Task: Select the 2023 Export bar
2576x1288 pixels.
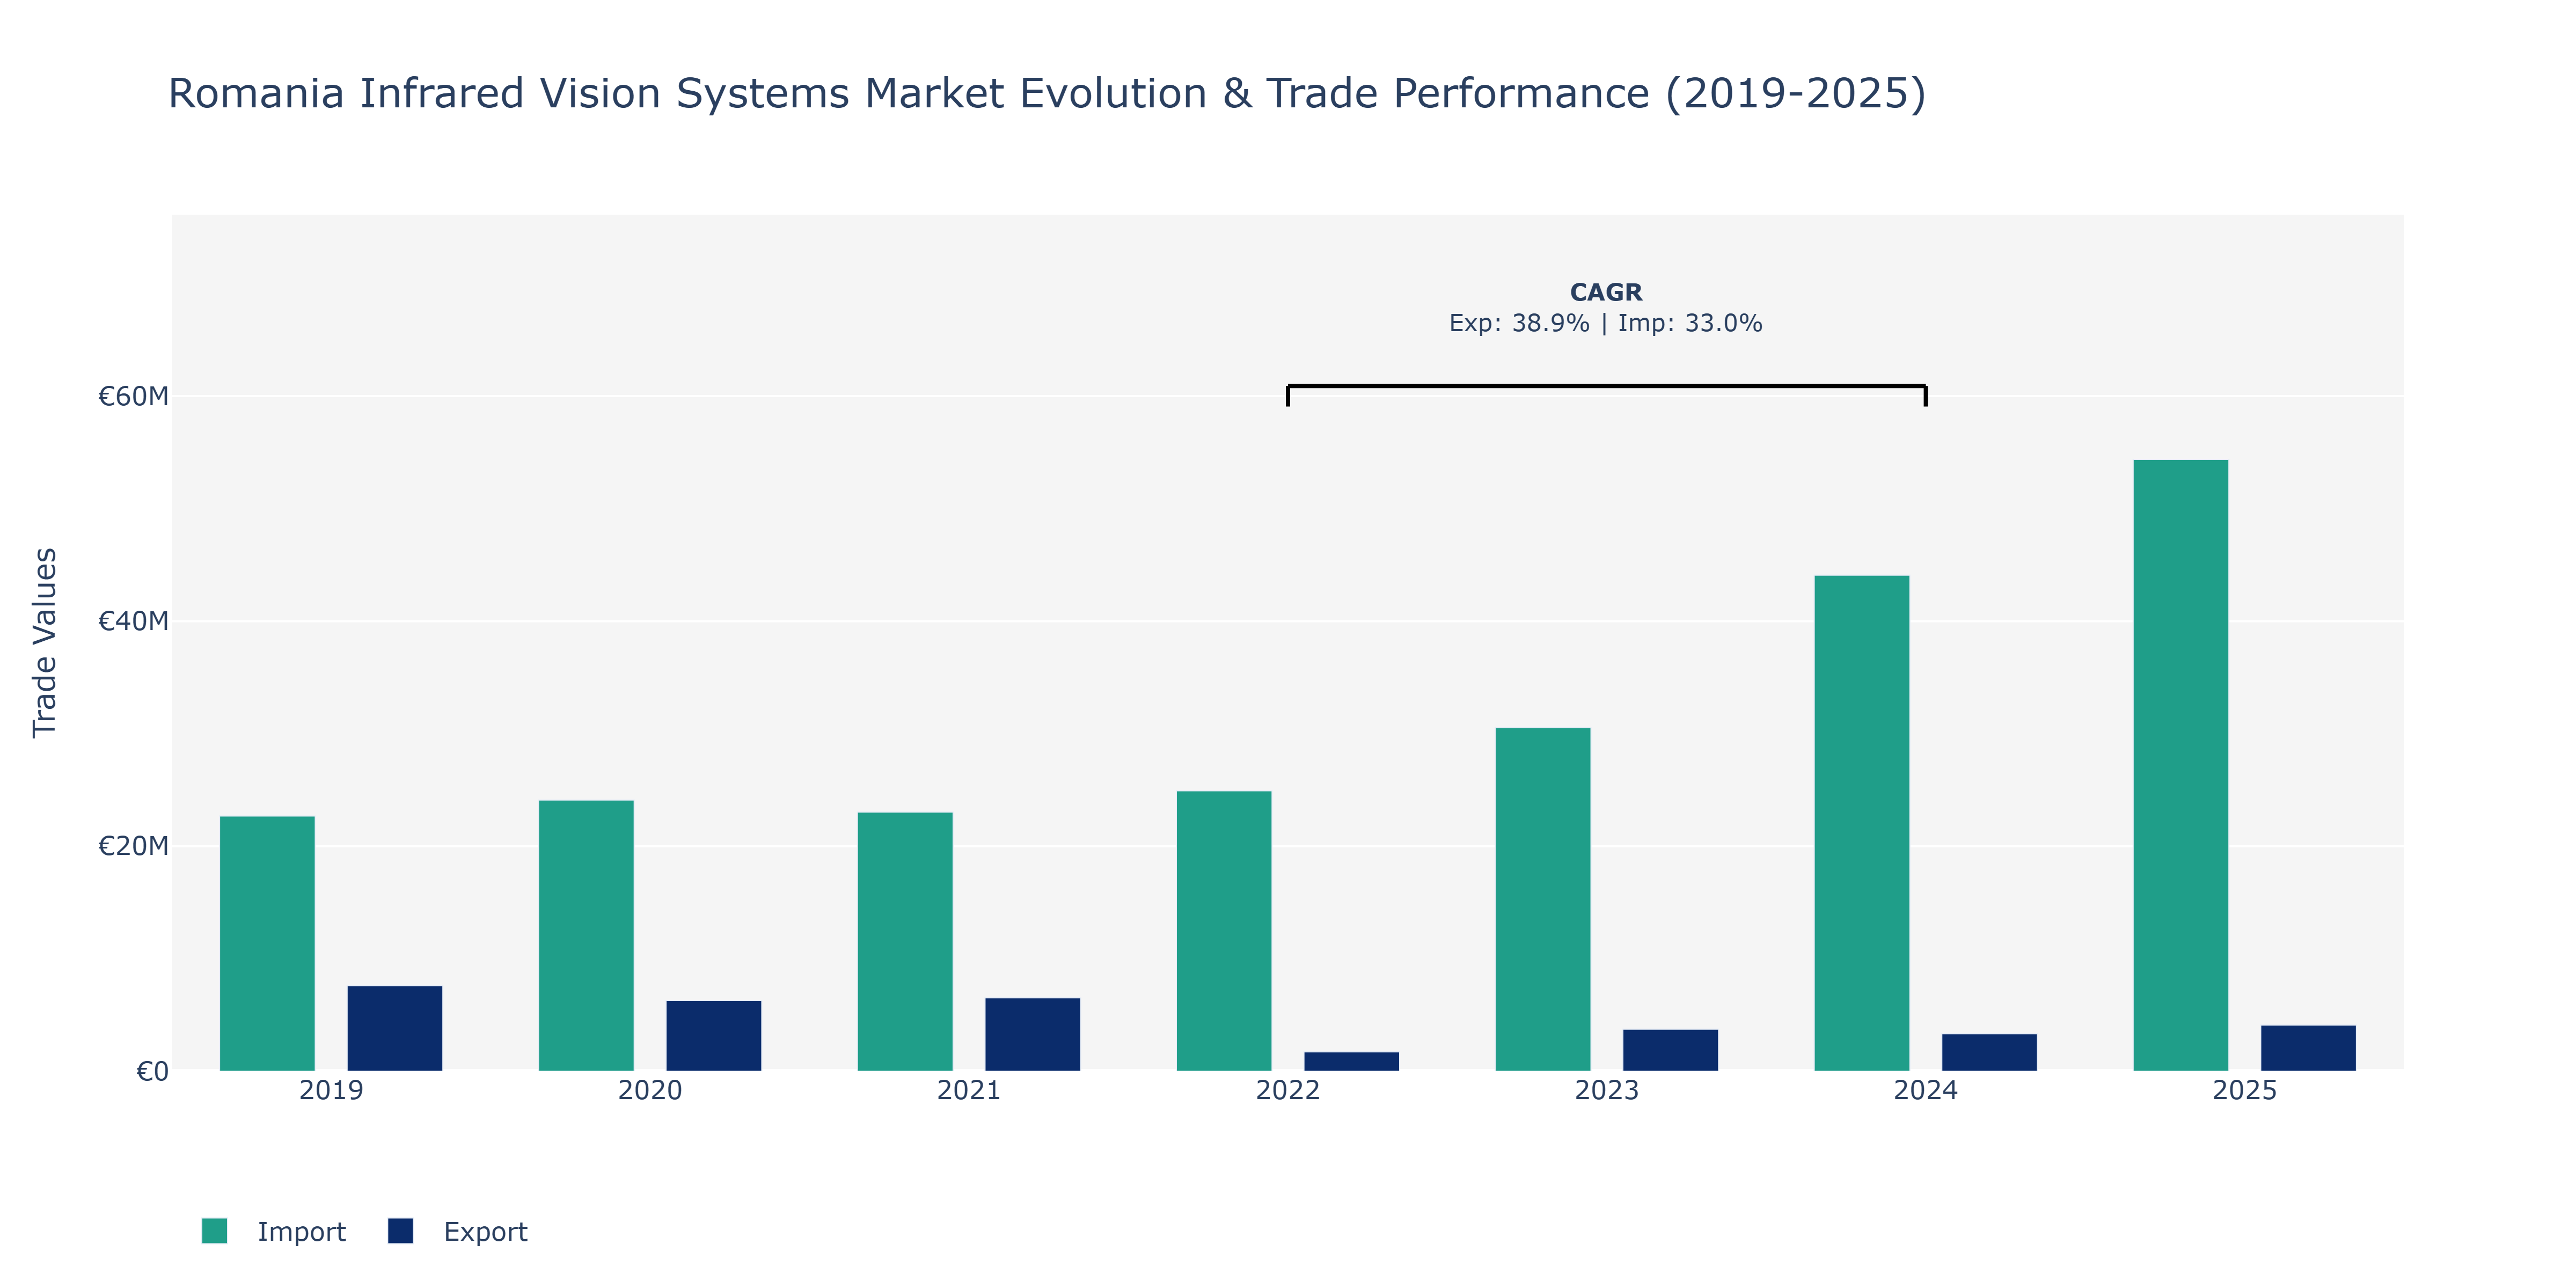Action: (x=1671, y=1050)
